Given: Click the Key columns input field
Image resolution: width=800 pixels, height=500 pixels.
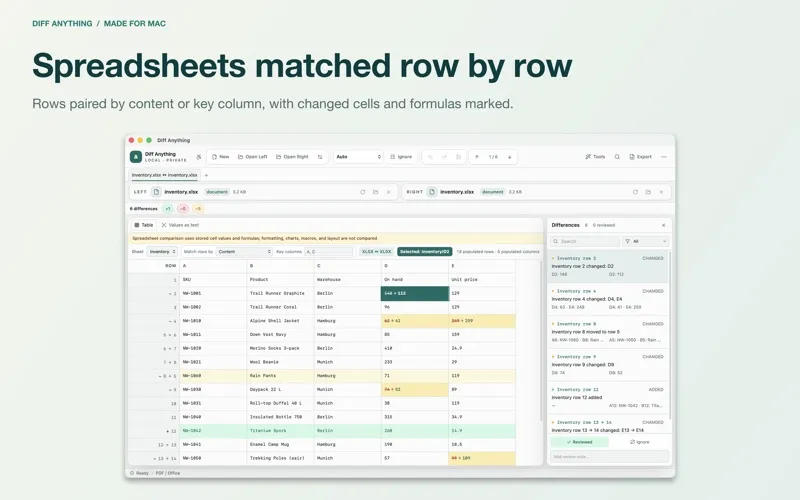Looking at the screenshot, I should pyautogui.click(x=329, y=252).
